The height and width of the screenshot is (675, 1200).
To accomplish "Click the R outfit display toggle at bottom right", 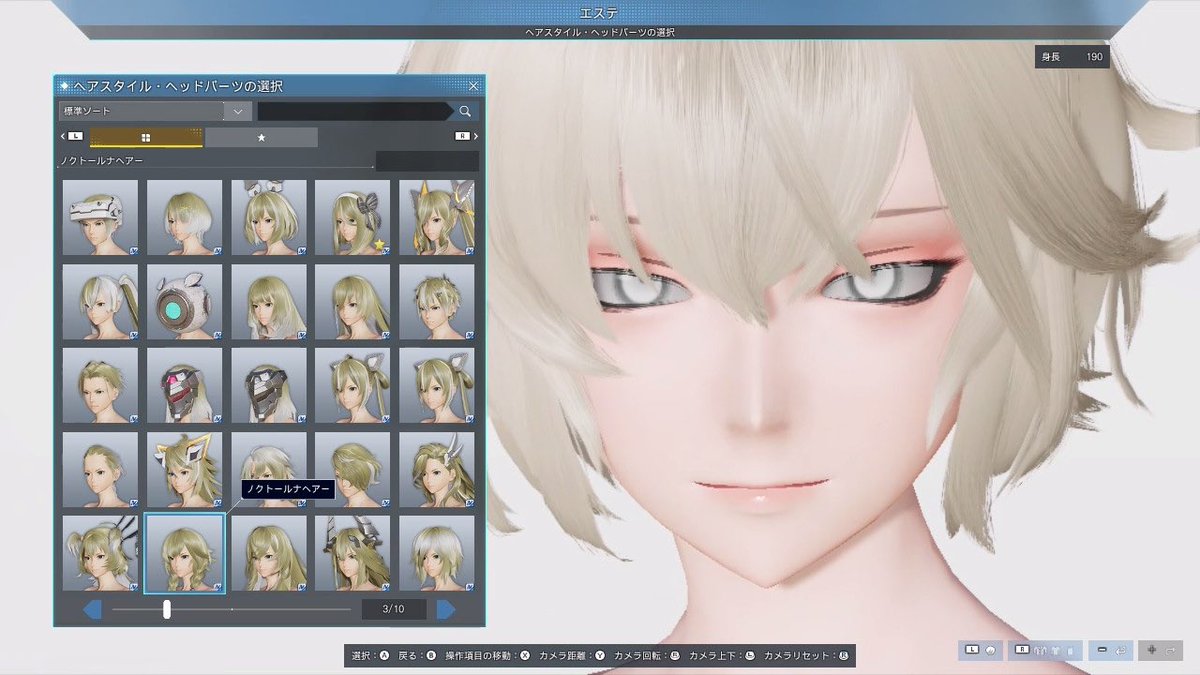I will pos(1044,651).
